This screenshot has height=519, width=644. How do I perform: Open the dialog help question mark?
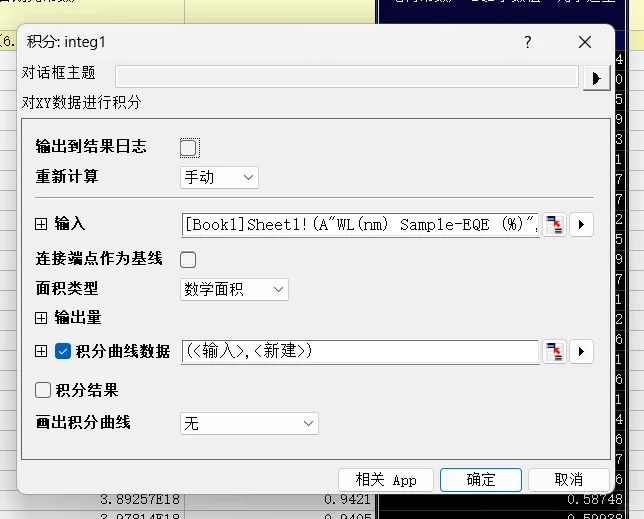pyautogui.click(x=528, y=42)
